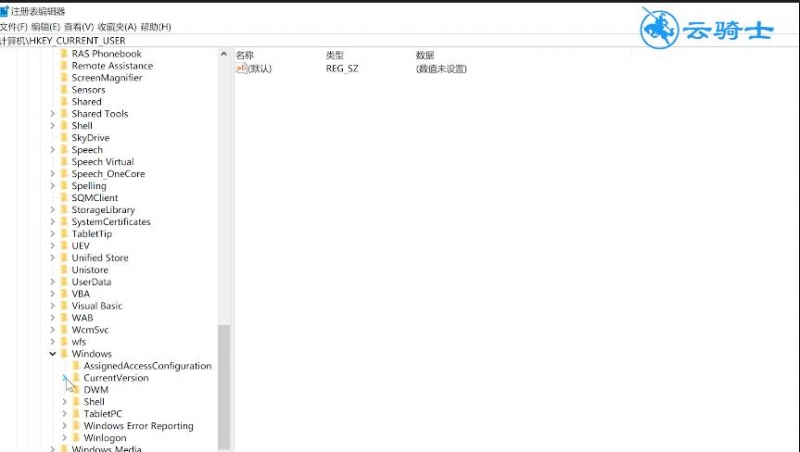
Task: Select the AssignedAccessConfiguration folder icon
Action: [x=77, y=366]
